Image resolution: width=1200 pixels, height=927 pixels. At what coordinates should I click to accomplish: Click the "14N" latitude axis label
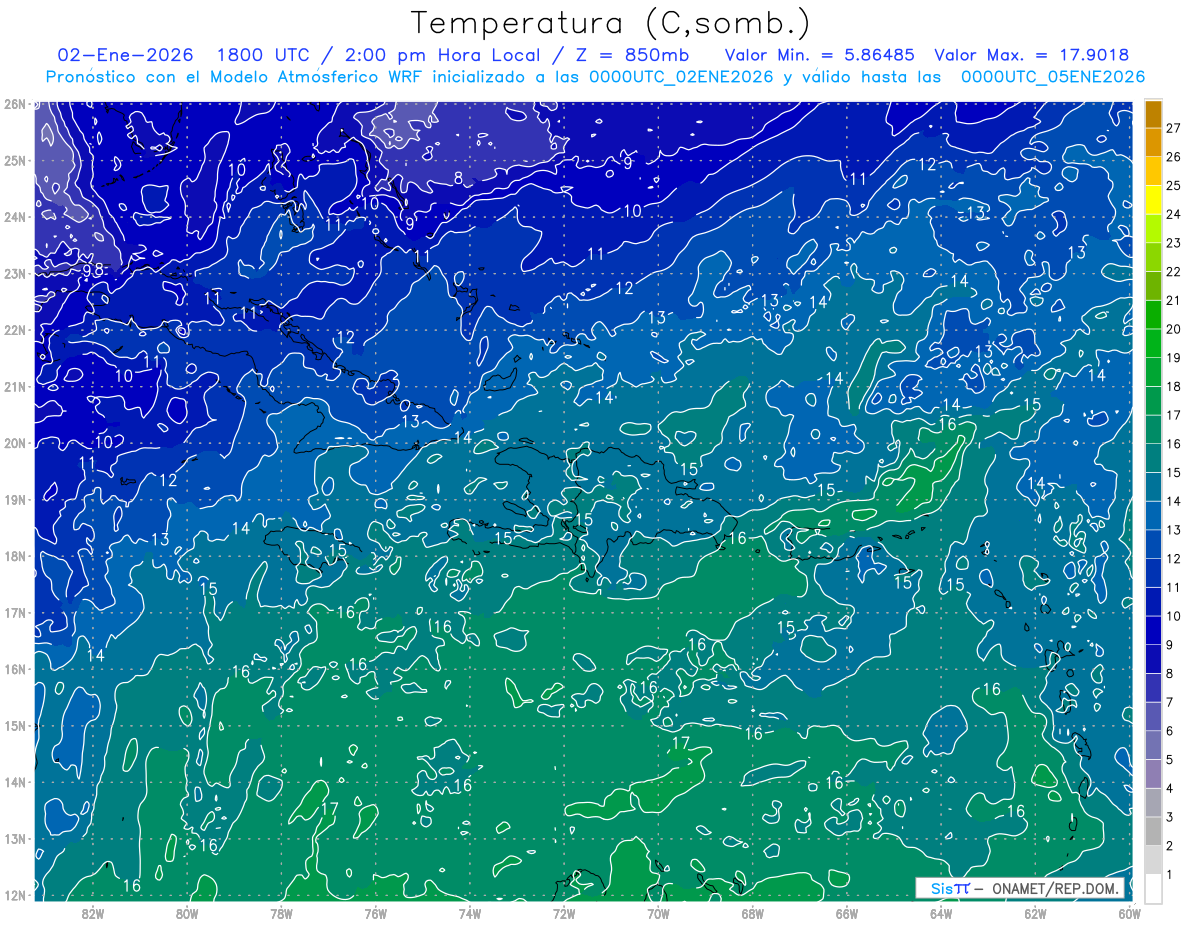point(14,782)
